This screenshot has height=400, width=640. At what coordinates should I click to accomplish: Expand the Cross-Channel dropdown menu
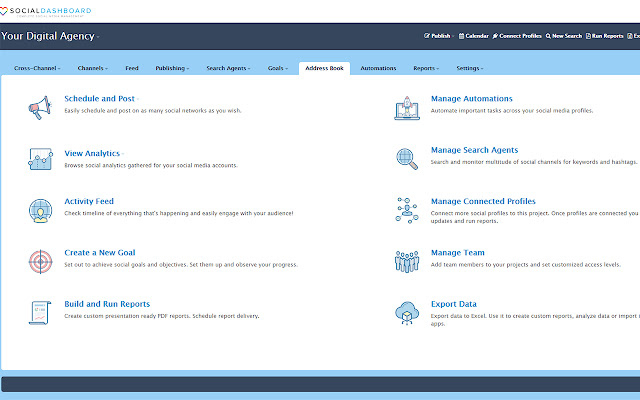38,69
